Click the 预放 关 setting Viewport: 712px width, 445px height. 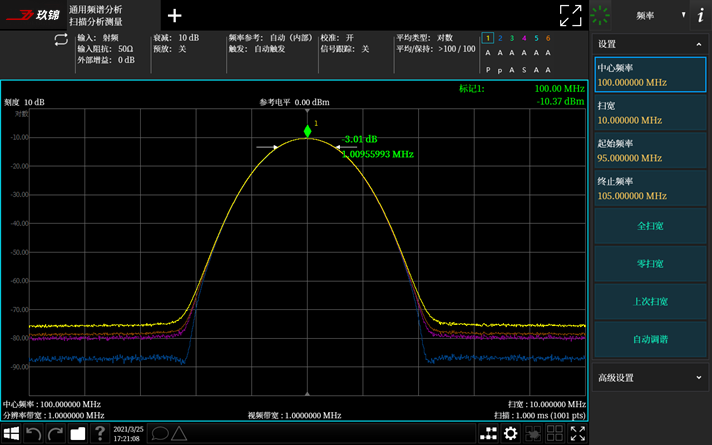tap(170, 49)
